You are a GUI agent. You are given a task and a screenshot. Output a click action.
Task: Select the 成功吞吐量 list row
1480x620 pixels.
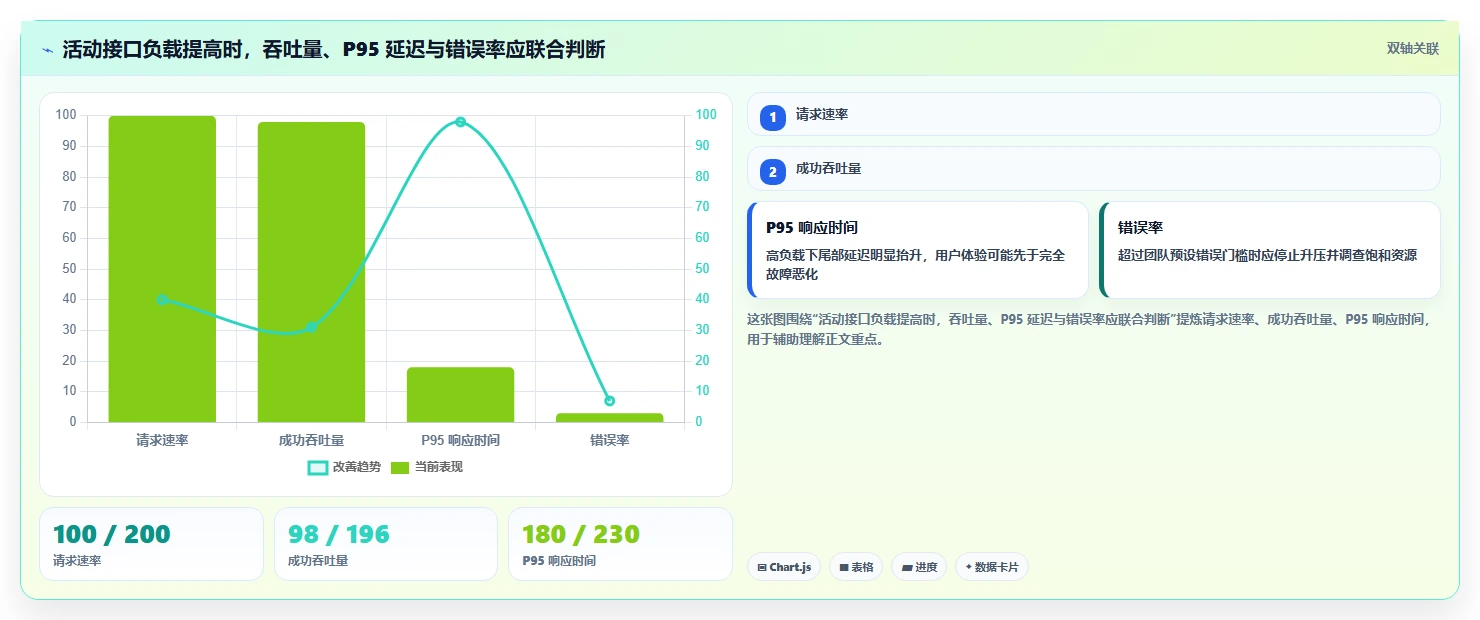(x=1093, y=169)
